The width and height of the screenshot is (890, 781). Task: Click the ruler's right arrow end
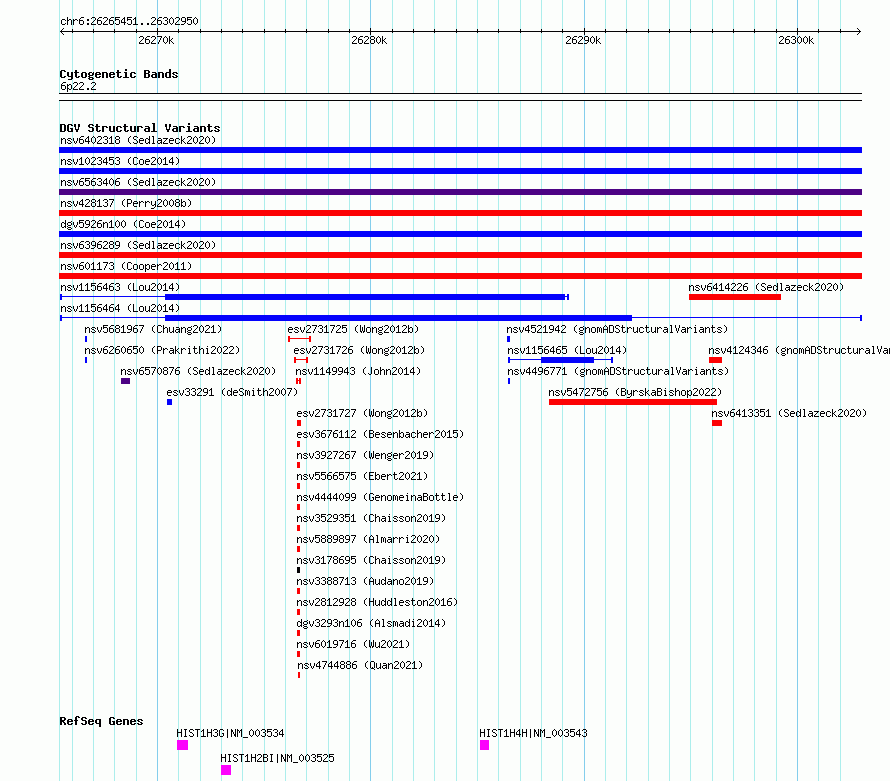pos(858,31)
